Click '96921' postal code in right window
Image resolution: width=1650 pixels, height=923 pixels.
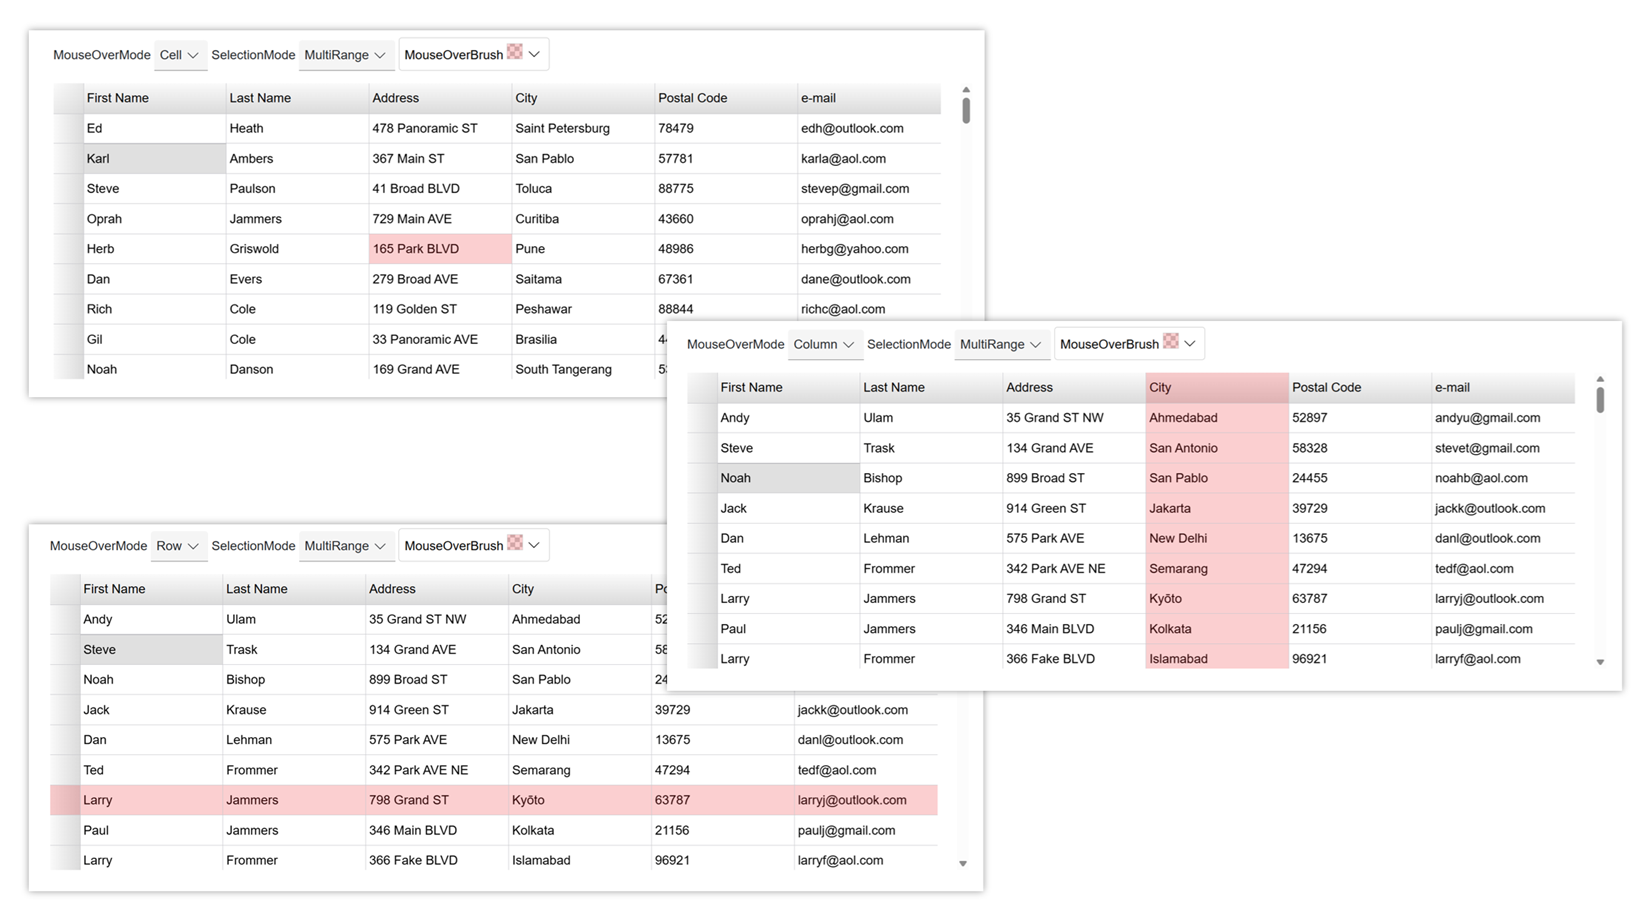tap(1360, 659)
